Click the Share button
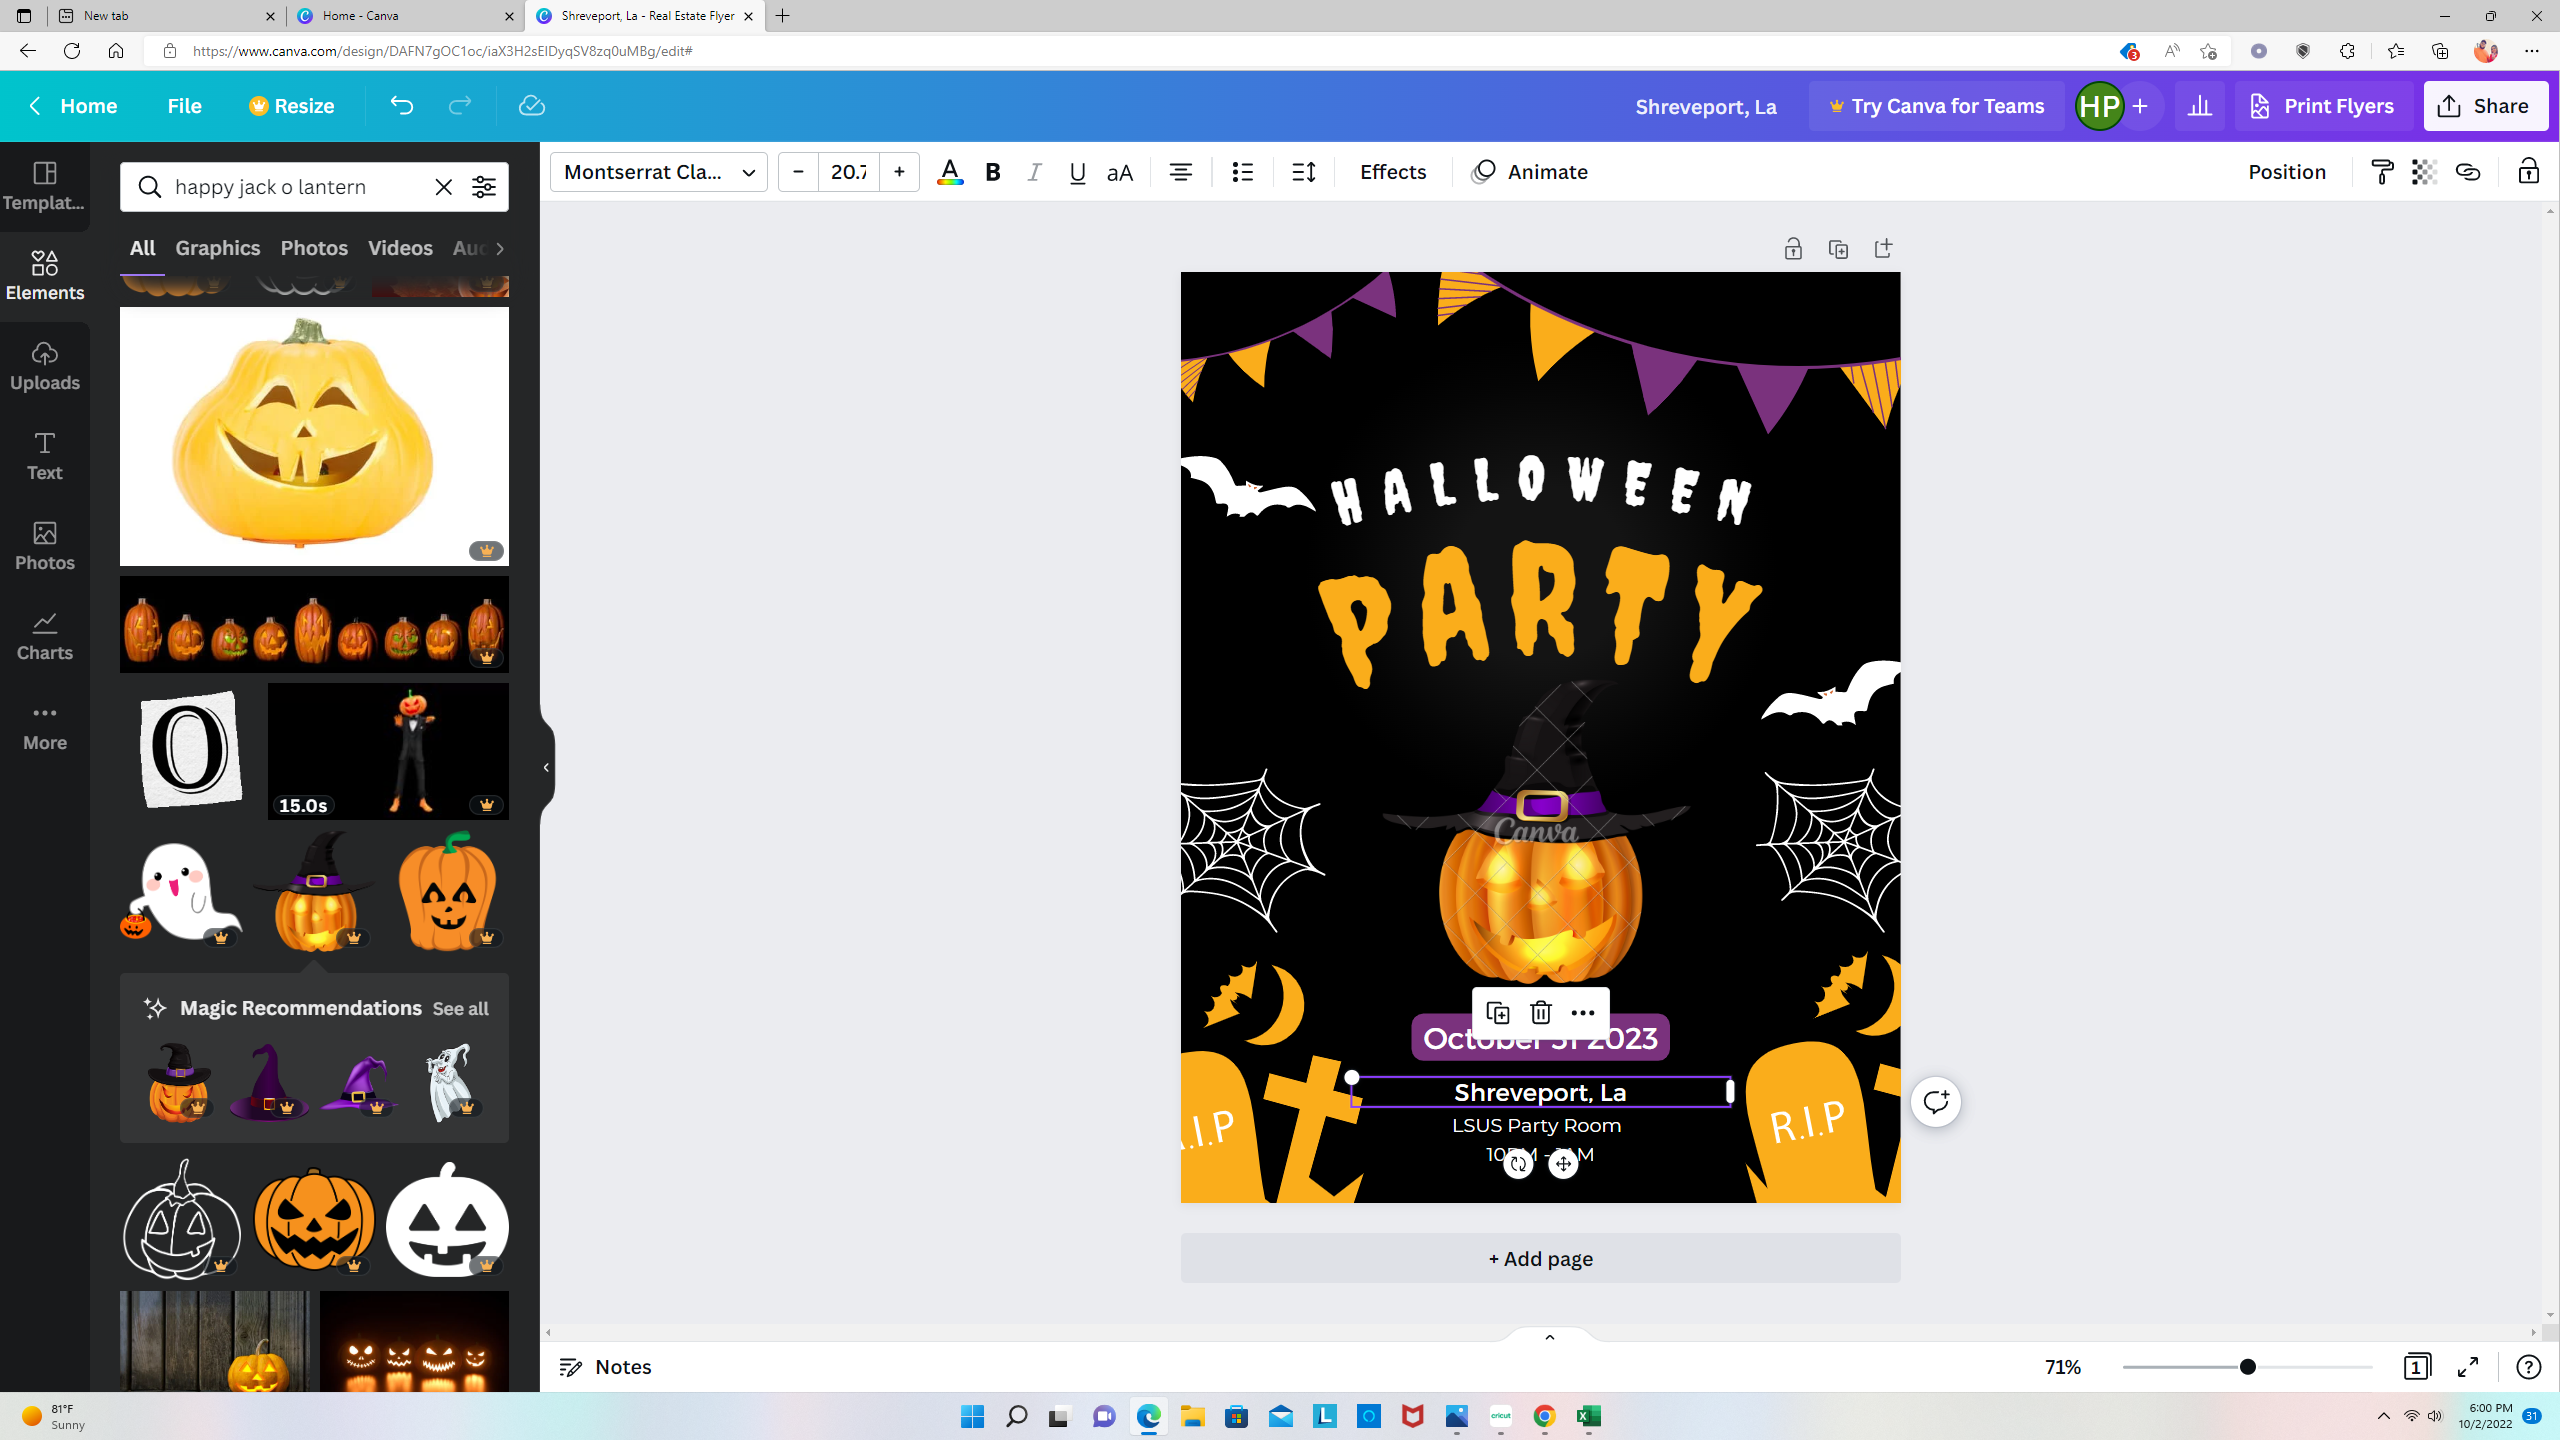This screenshot has width=2560, height=1440. point(2485,105)
